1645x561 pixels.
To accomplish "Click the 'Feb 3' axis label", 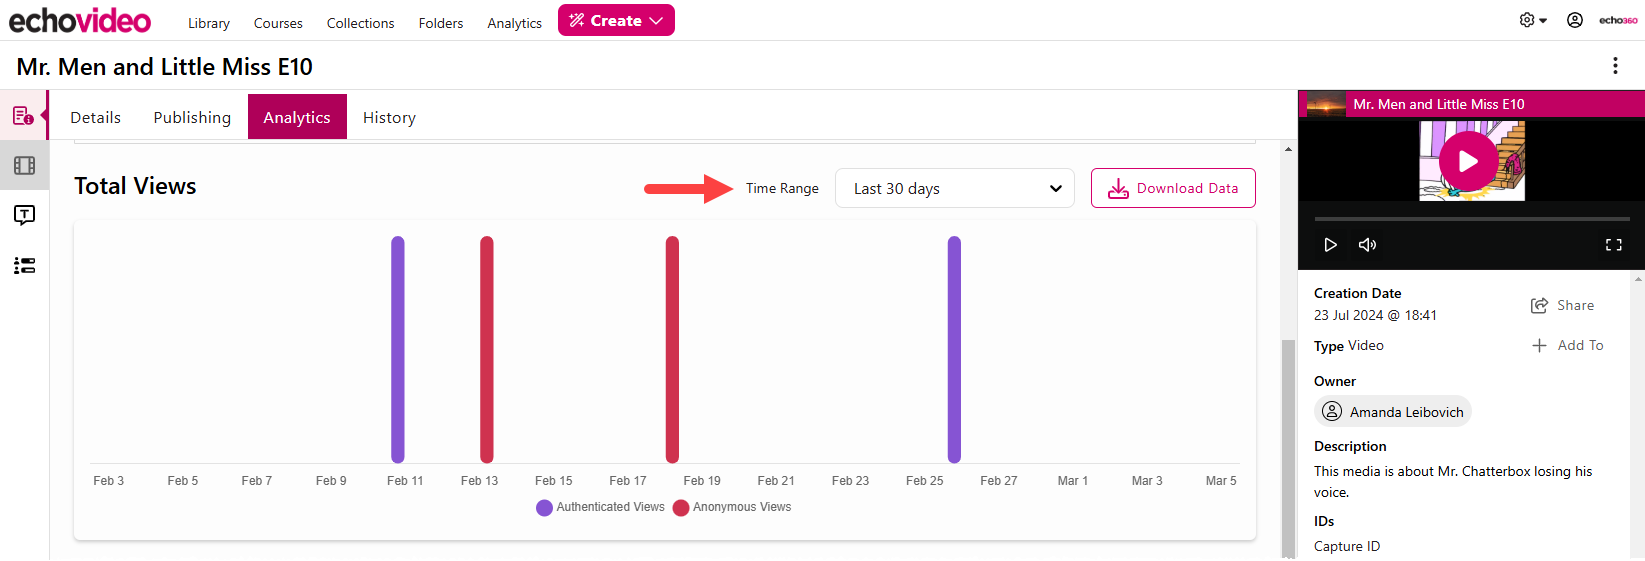I will (109, 481).
